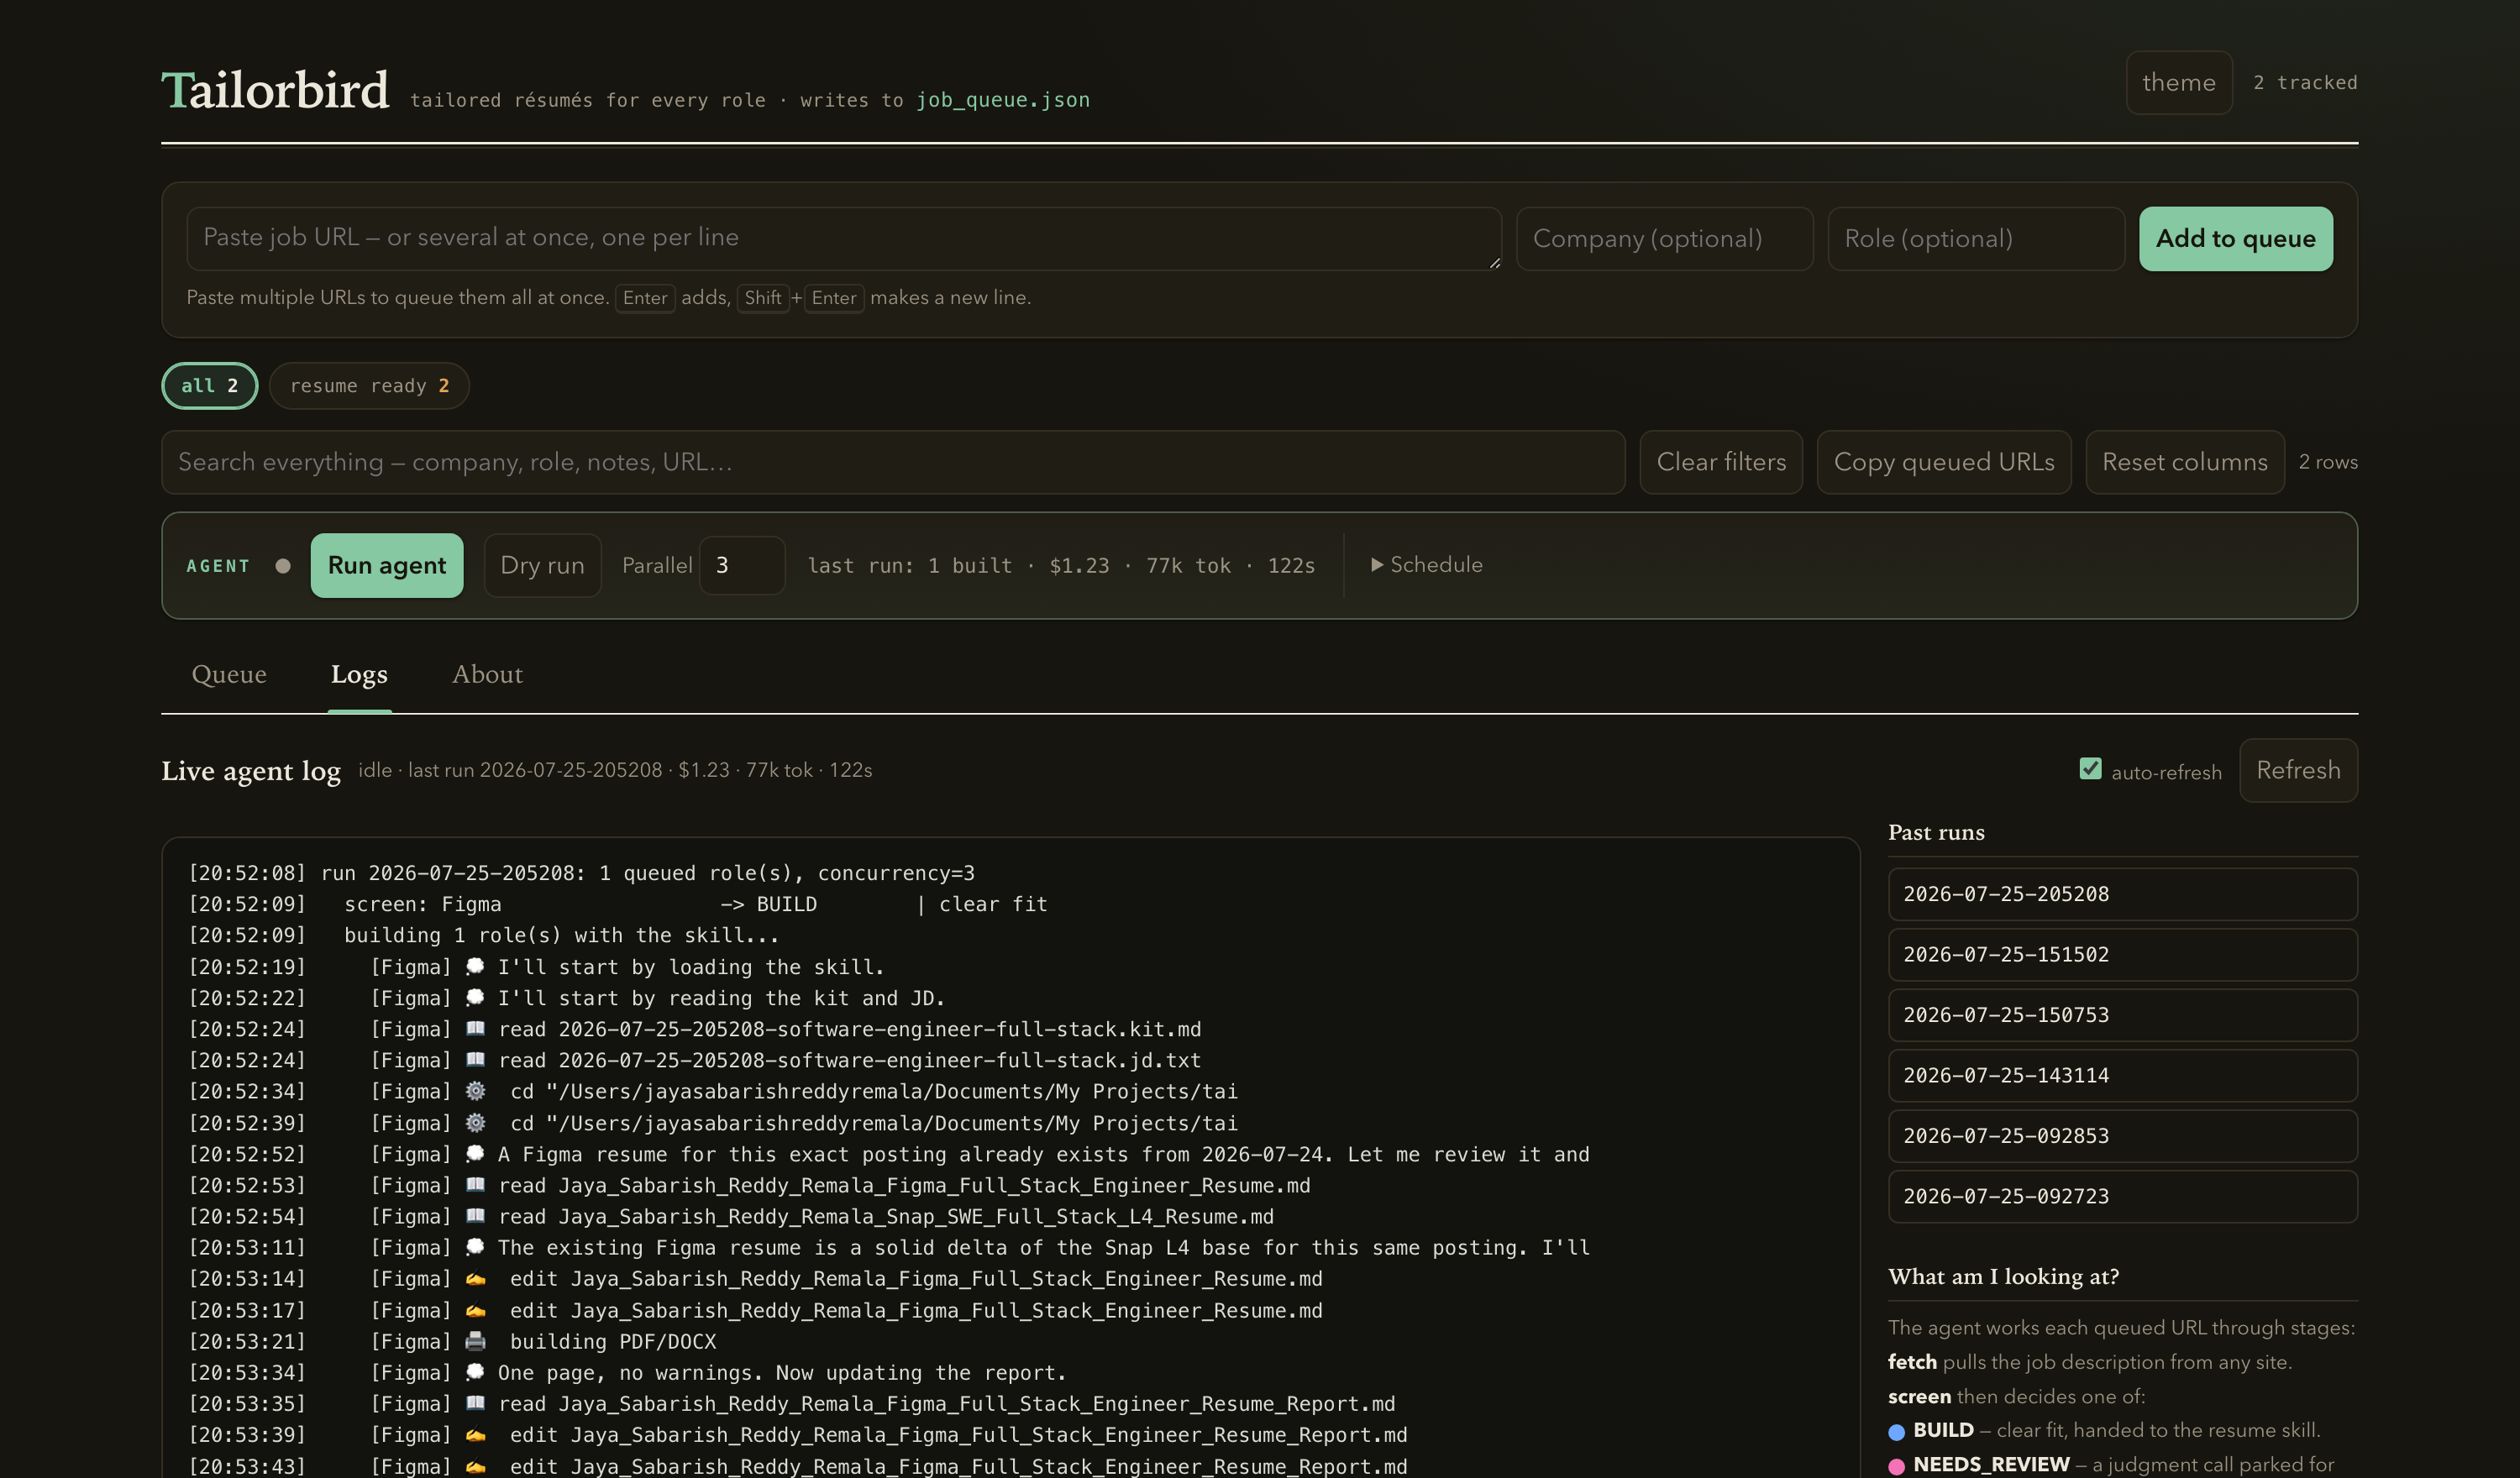Click the Dry run button

click(x=542, y=565)
